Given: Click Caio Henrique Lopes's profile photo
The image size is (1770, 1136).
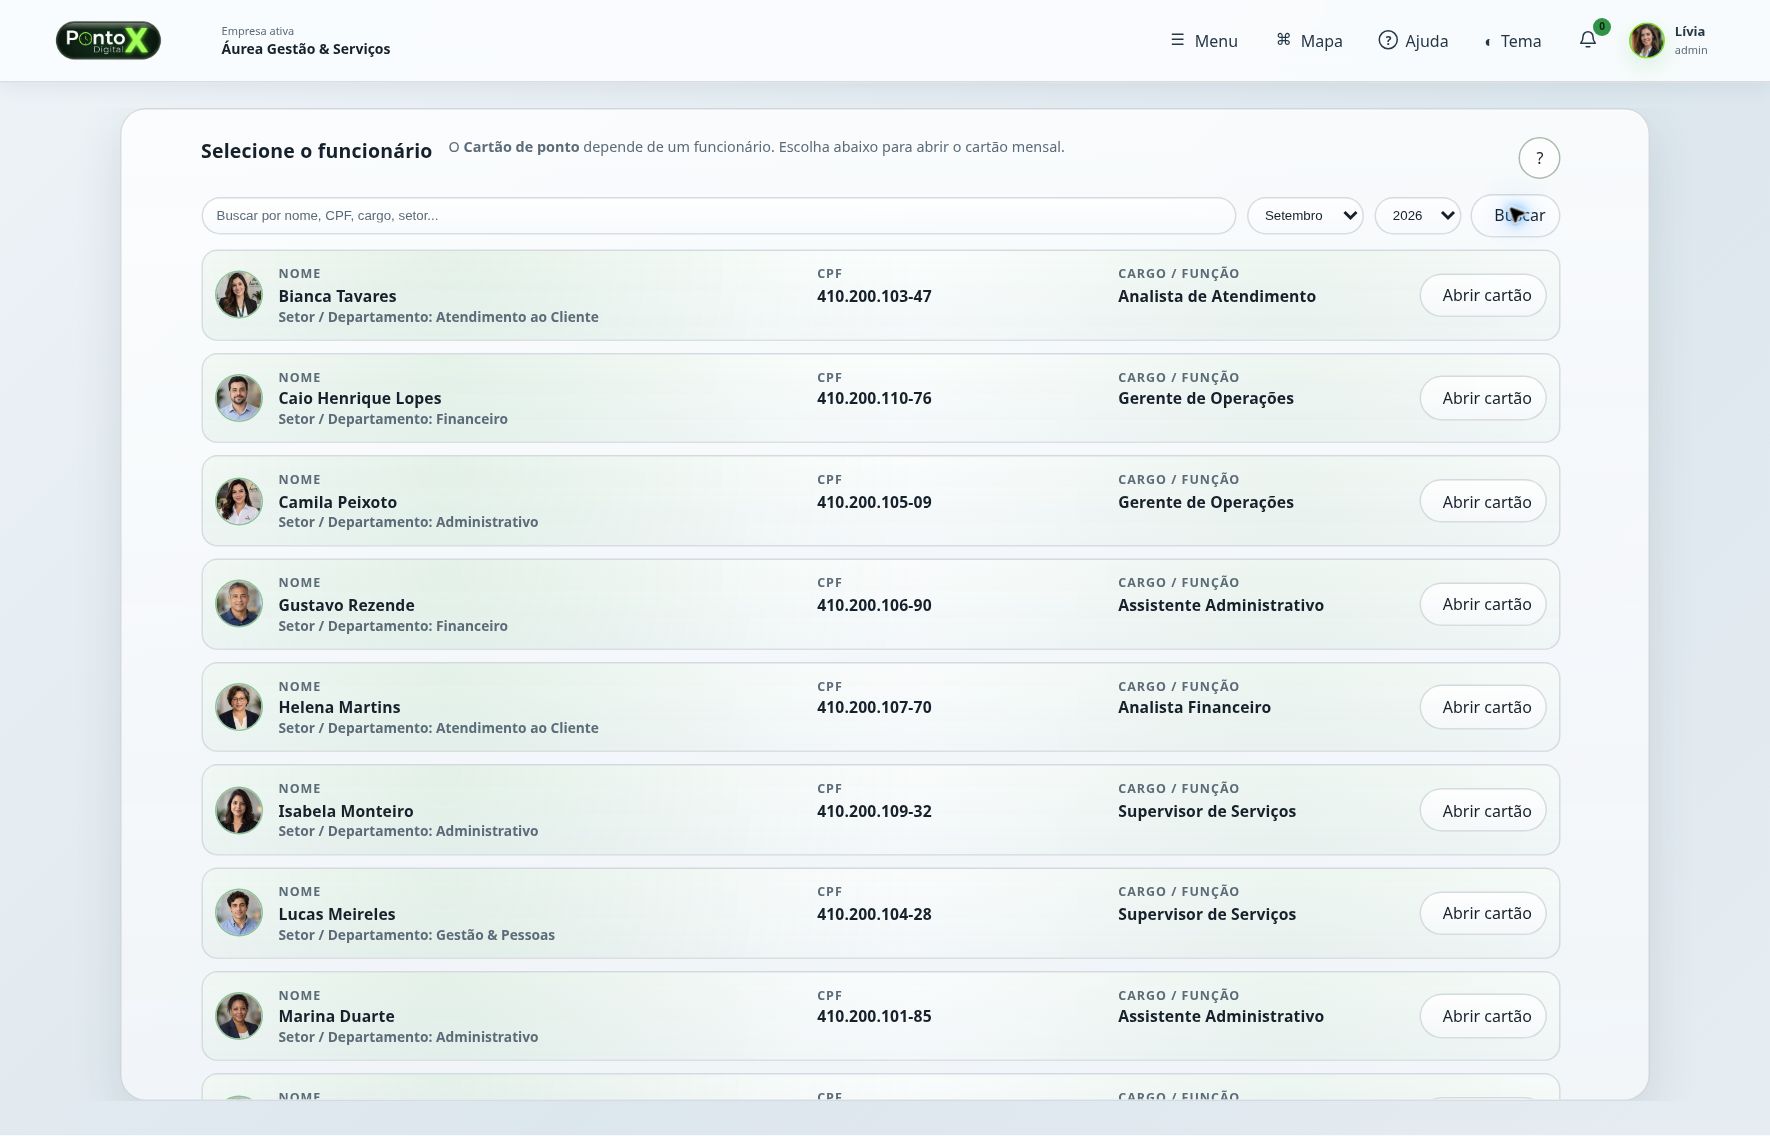Looking at the screenshot, I should coord(239,398).
